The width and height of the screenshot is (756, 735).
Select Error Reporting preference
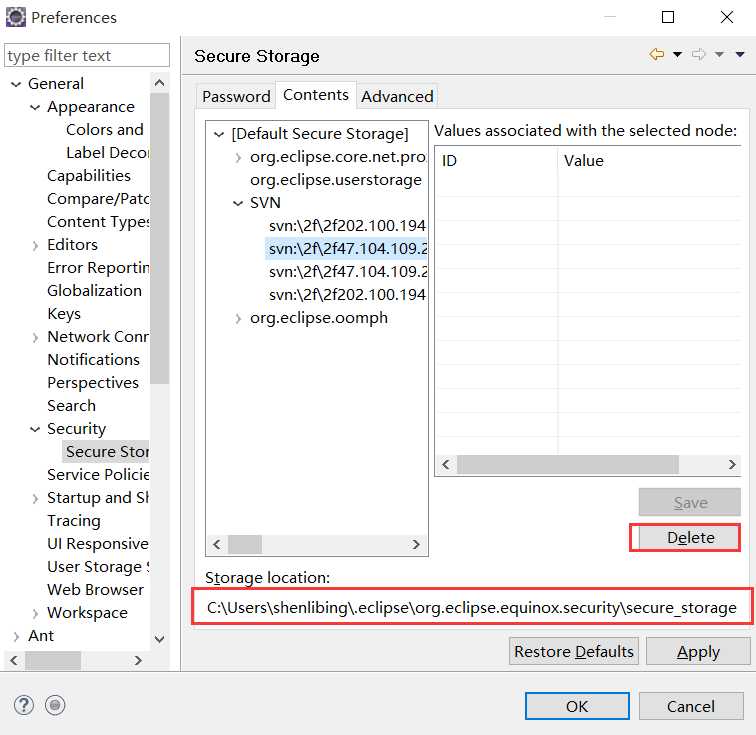pos(98,268)
